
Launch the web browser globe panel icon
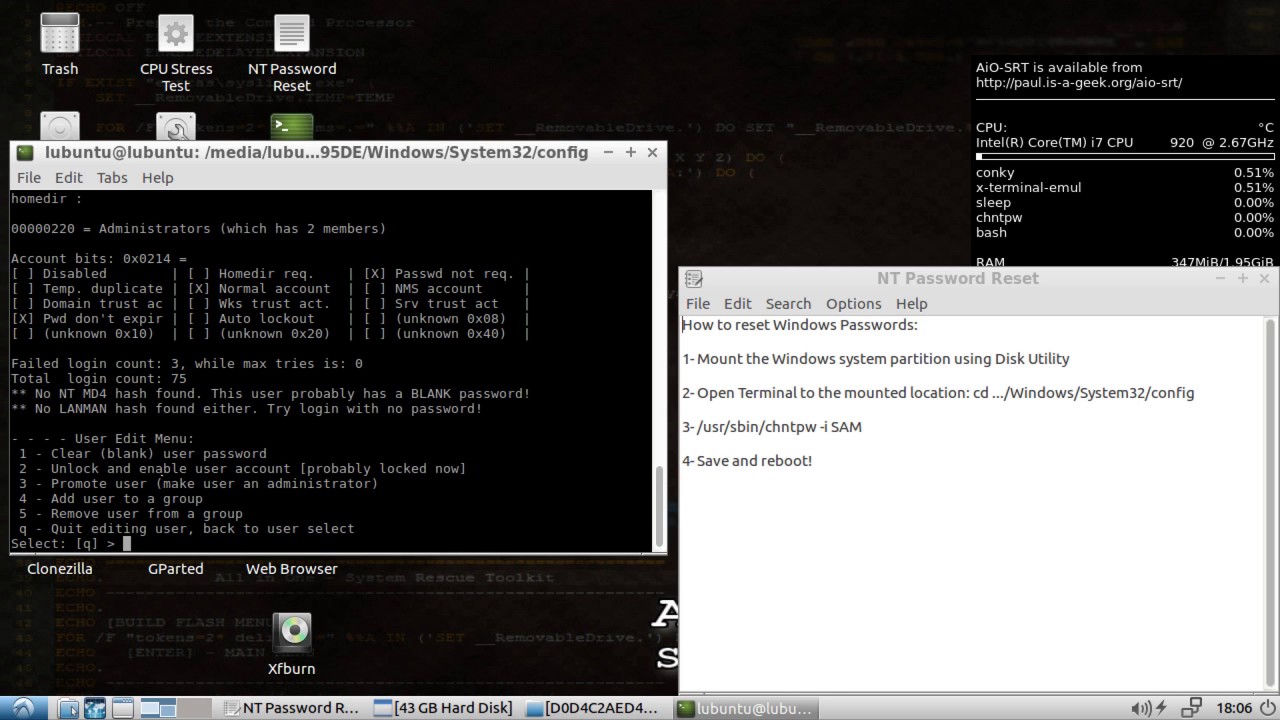click(95, 708)
